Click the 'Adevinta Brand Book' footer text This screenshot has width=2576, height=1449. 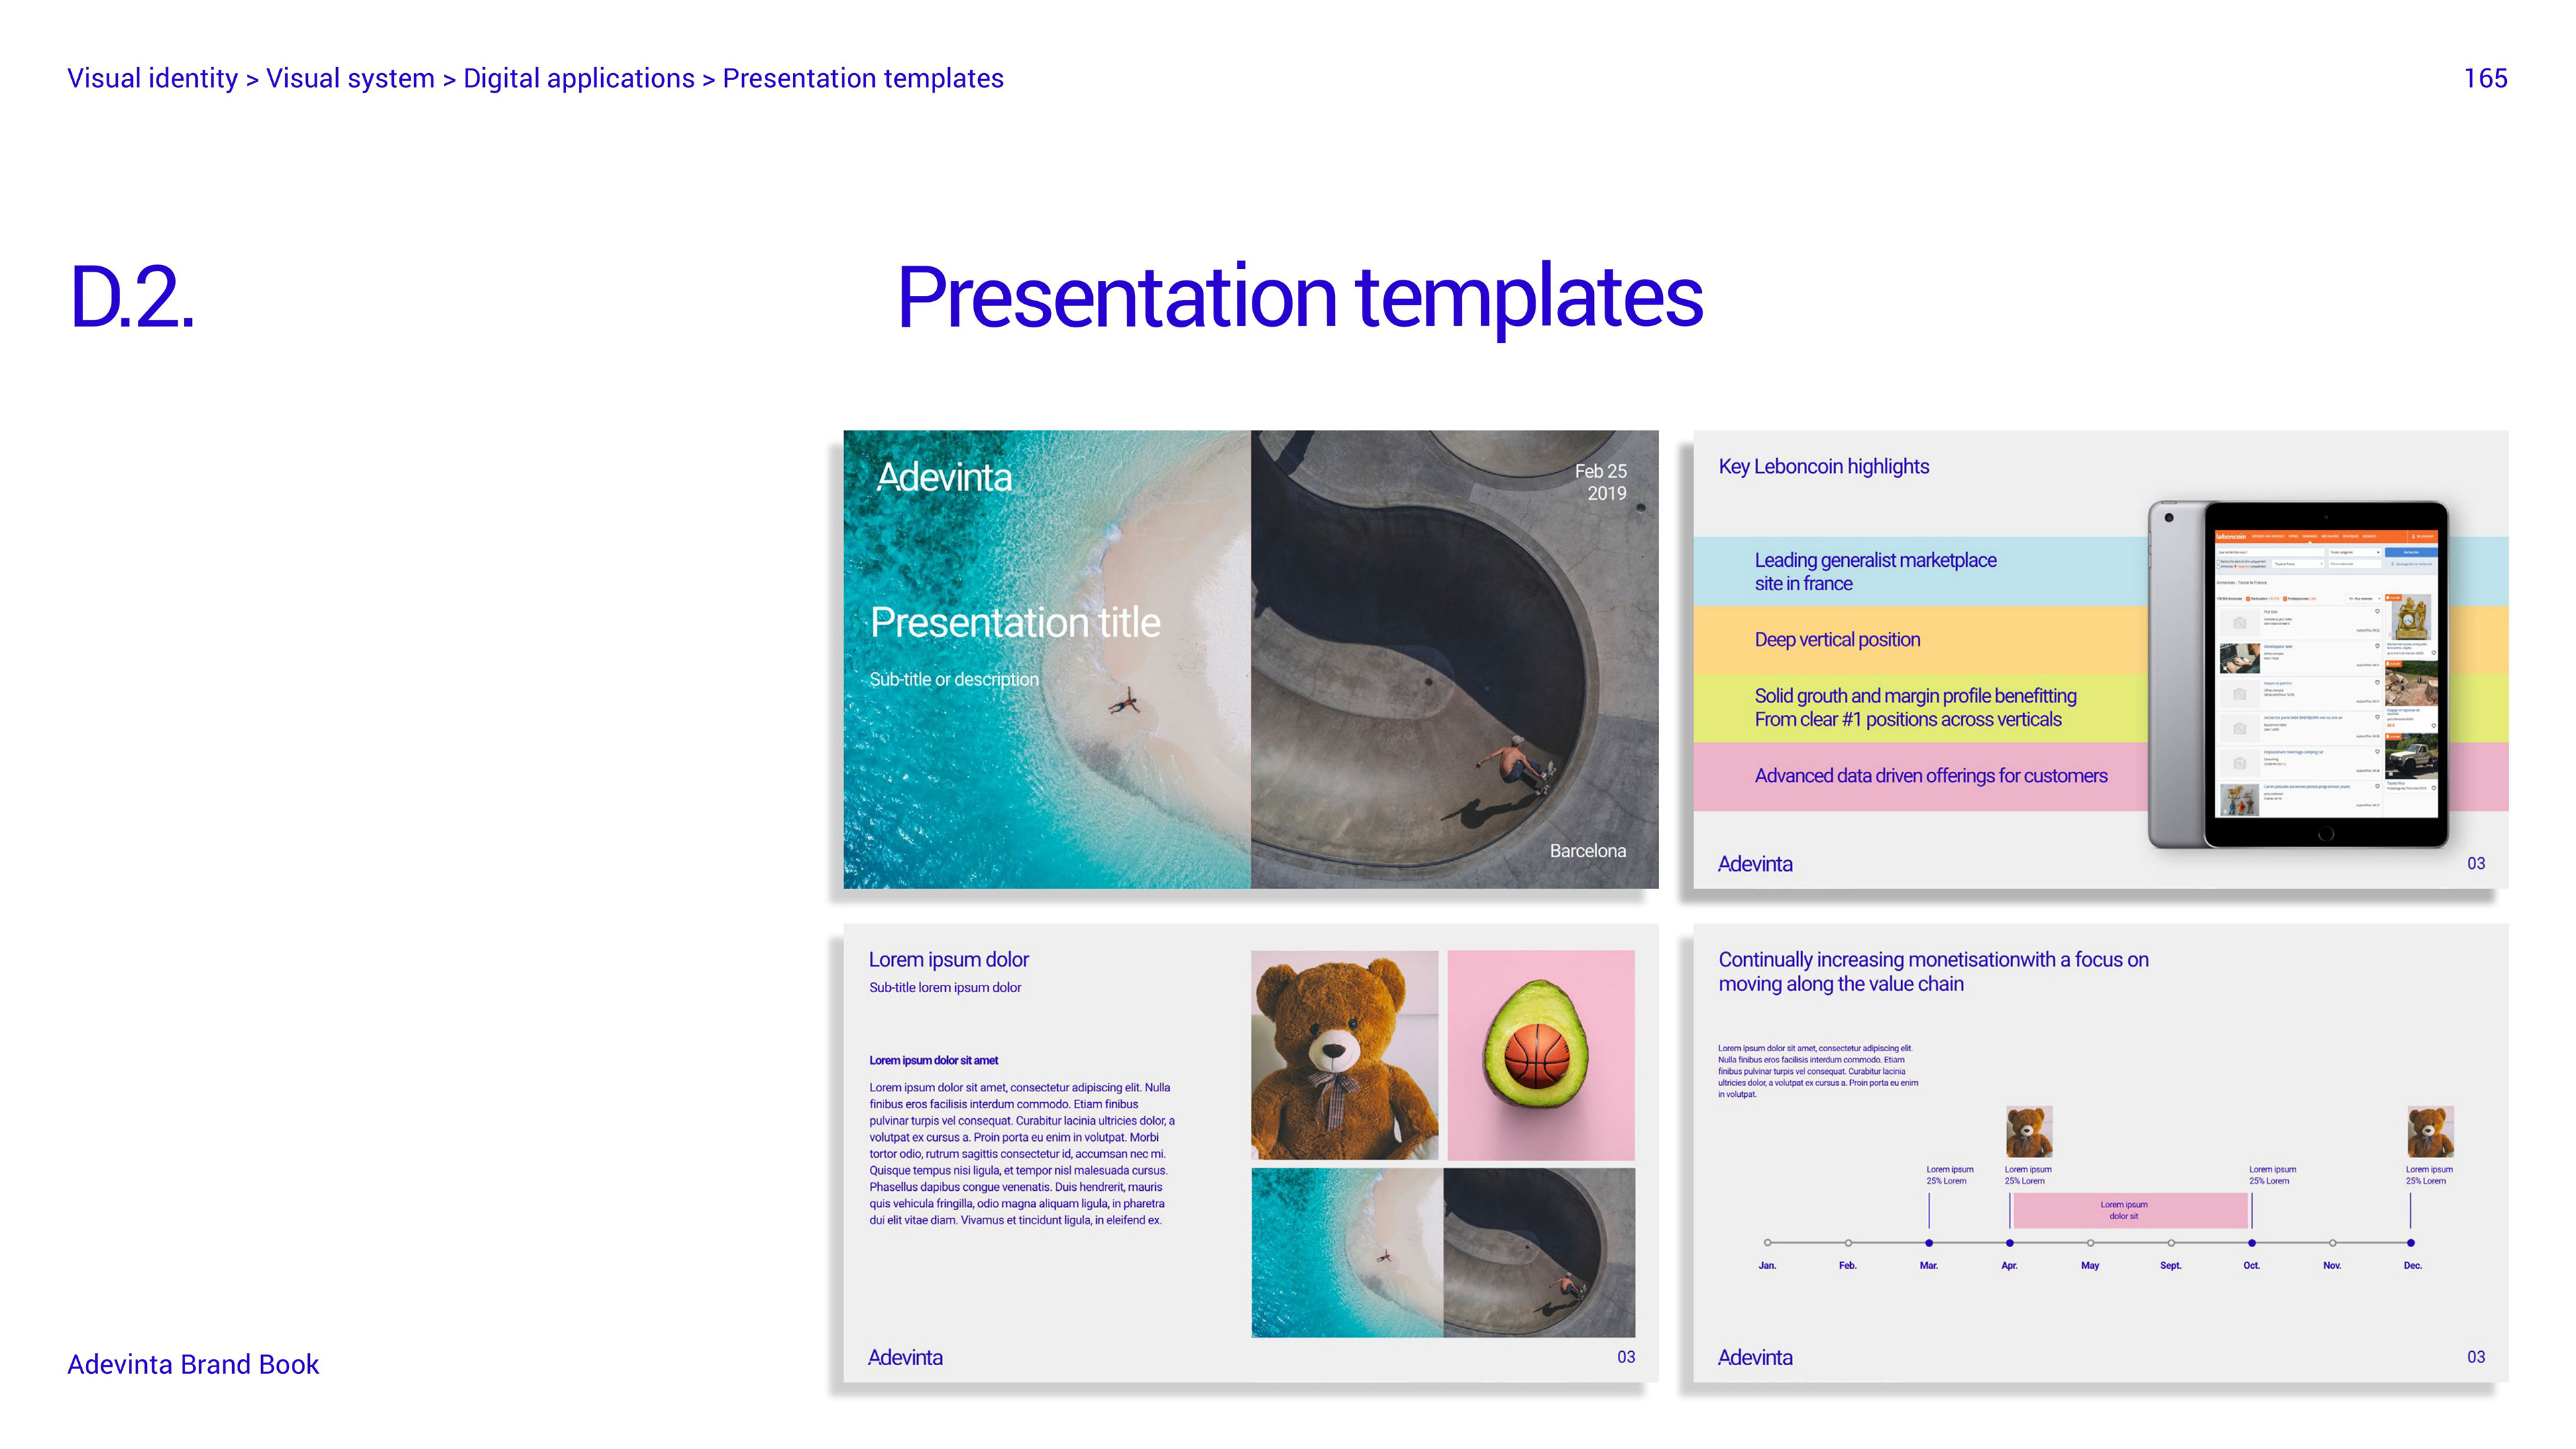pos(193,1363)
